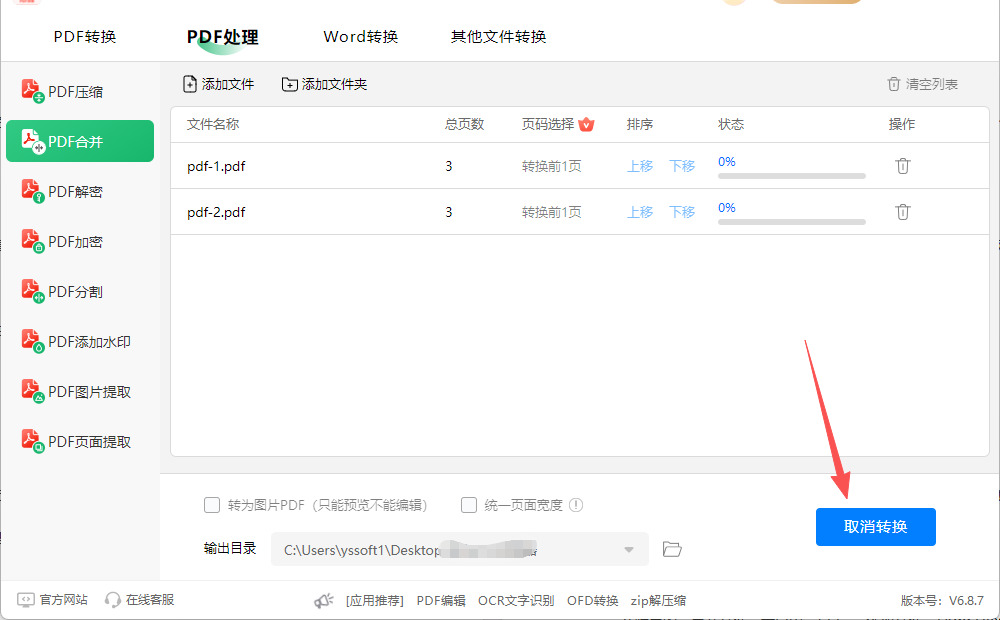Open the PDF编辑 recommended app link
This screenshot has height=620, width=1000.
(441, 600)
